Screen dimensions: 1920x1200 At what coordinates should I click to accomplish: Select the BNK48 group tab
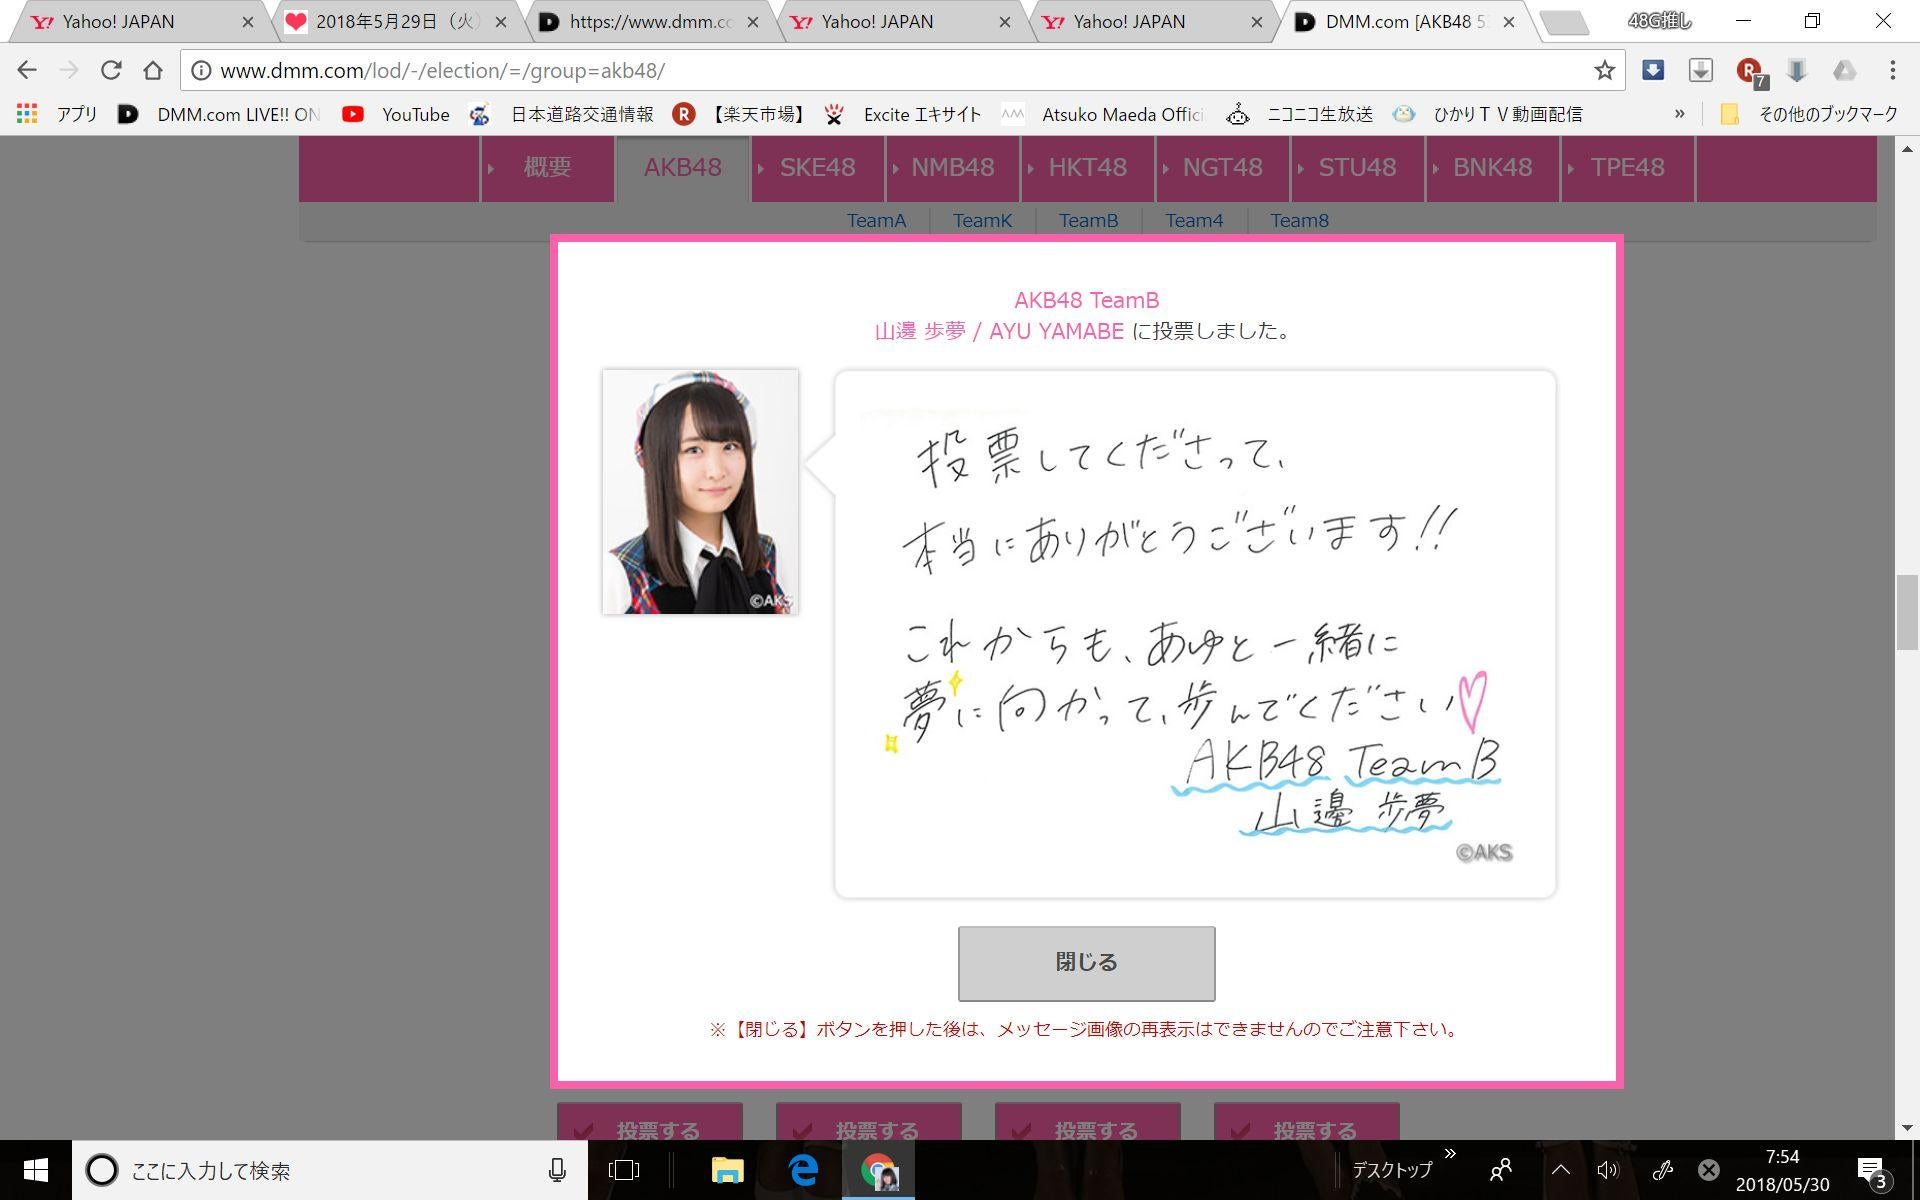tap(1492, 167)
